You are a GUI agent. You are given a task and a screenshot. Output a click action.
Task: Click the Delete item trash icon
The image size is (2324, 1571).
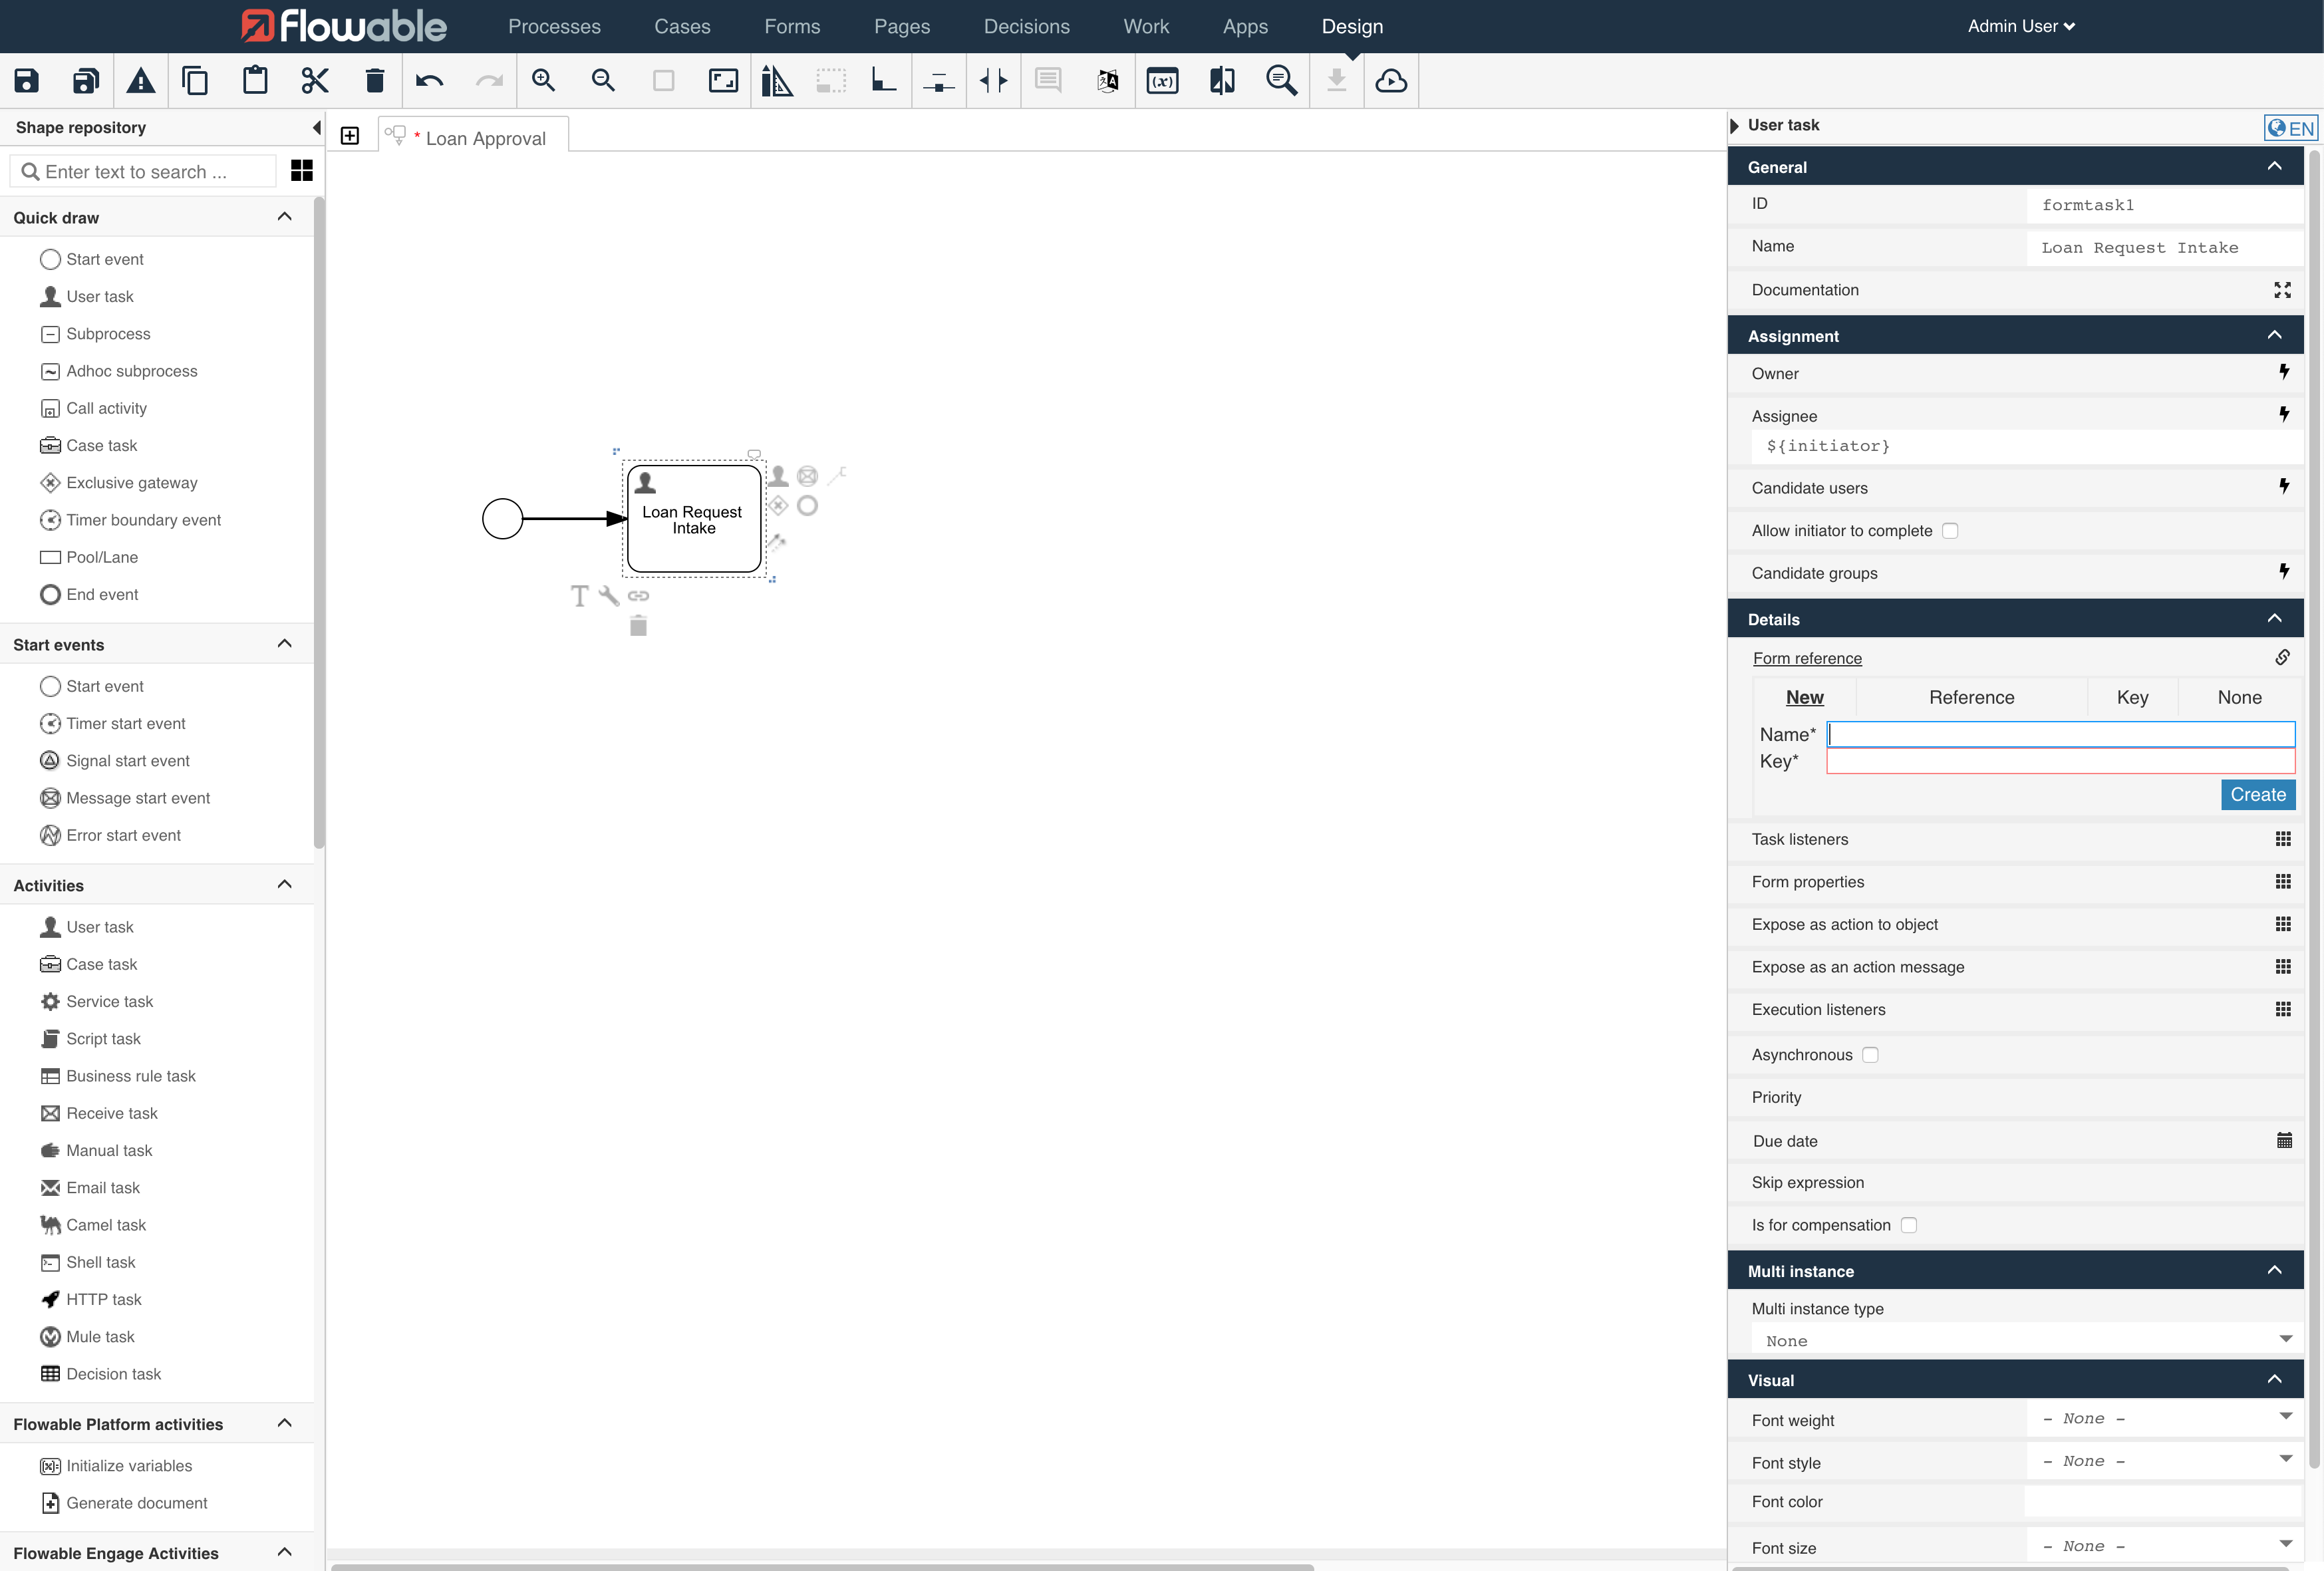click(x=374, y=80)
